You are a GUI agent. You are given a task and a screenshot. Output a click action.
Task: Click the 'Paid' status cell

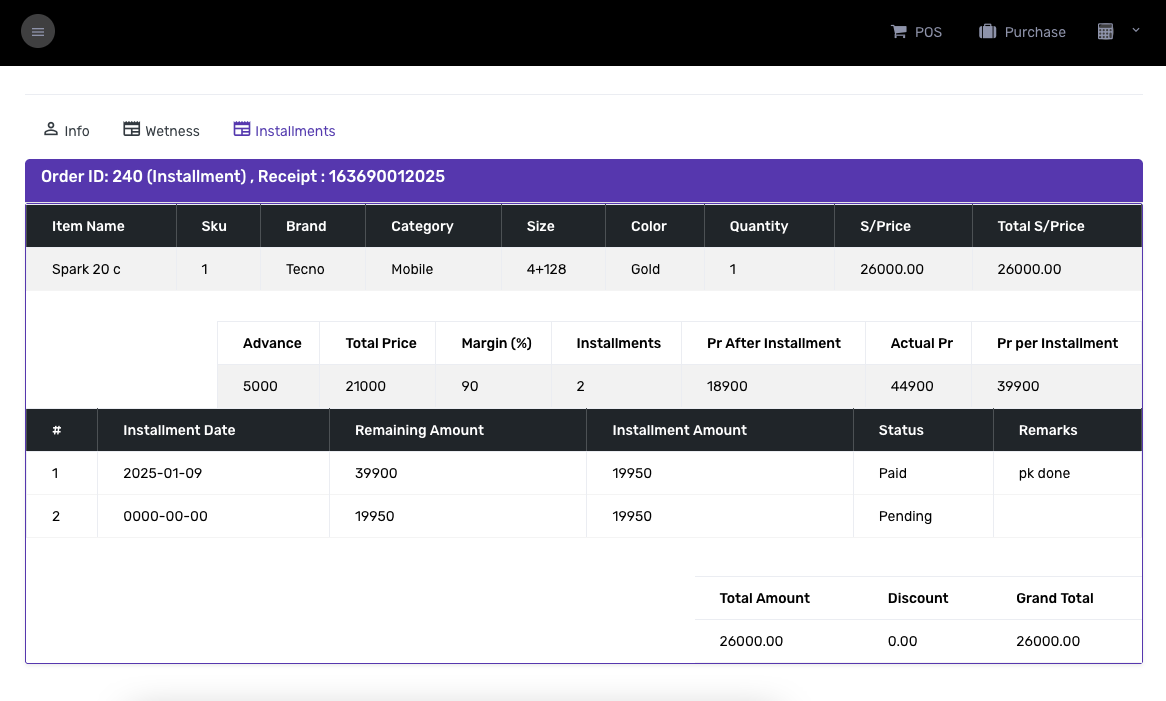pos(924,474)
